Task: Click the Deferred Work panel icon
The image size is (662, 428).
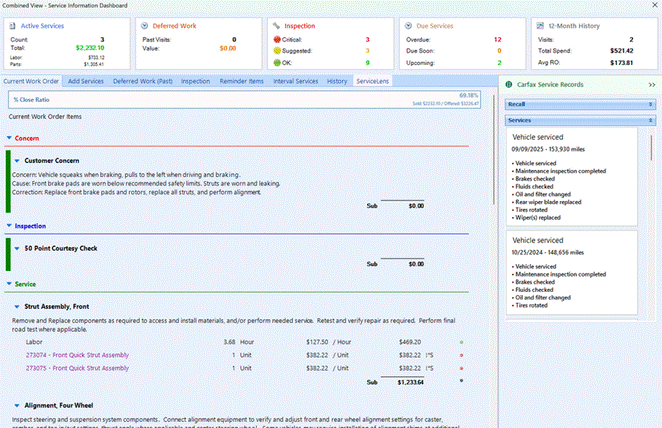Action: tap(144, 26)
